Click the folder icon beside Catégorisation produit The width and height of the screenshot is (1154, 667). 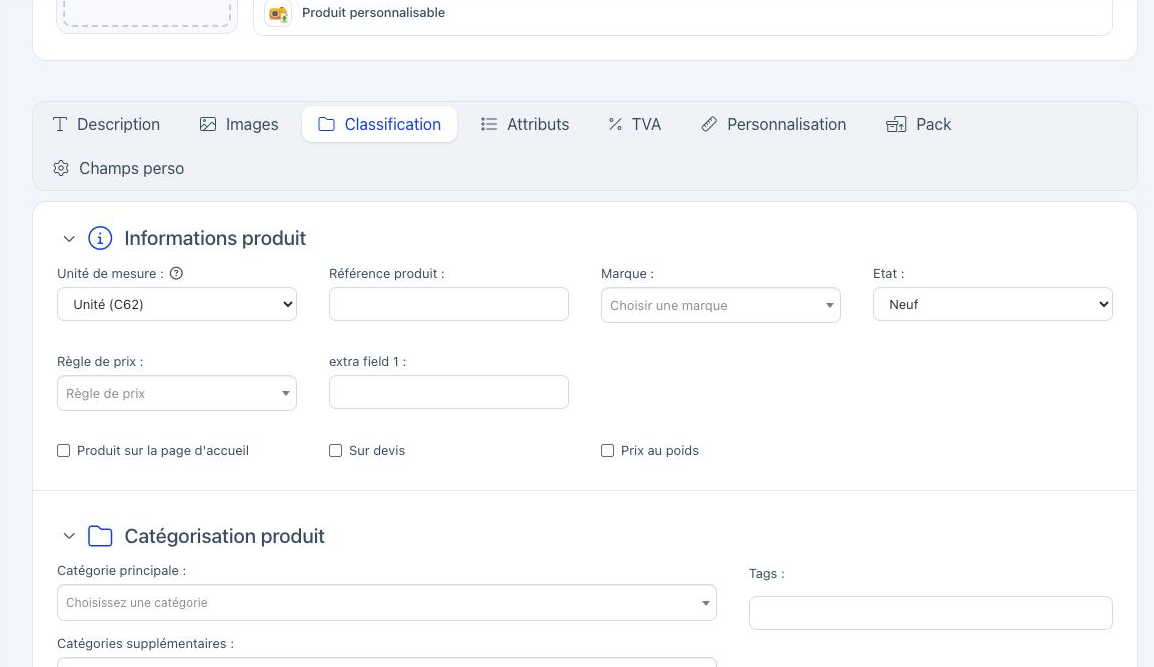click(x=100, y=536)
